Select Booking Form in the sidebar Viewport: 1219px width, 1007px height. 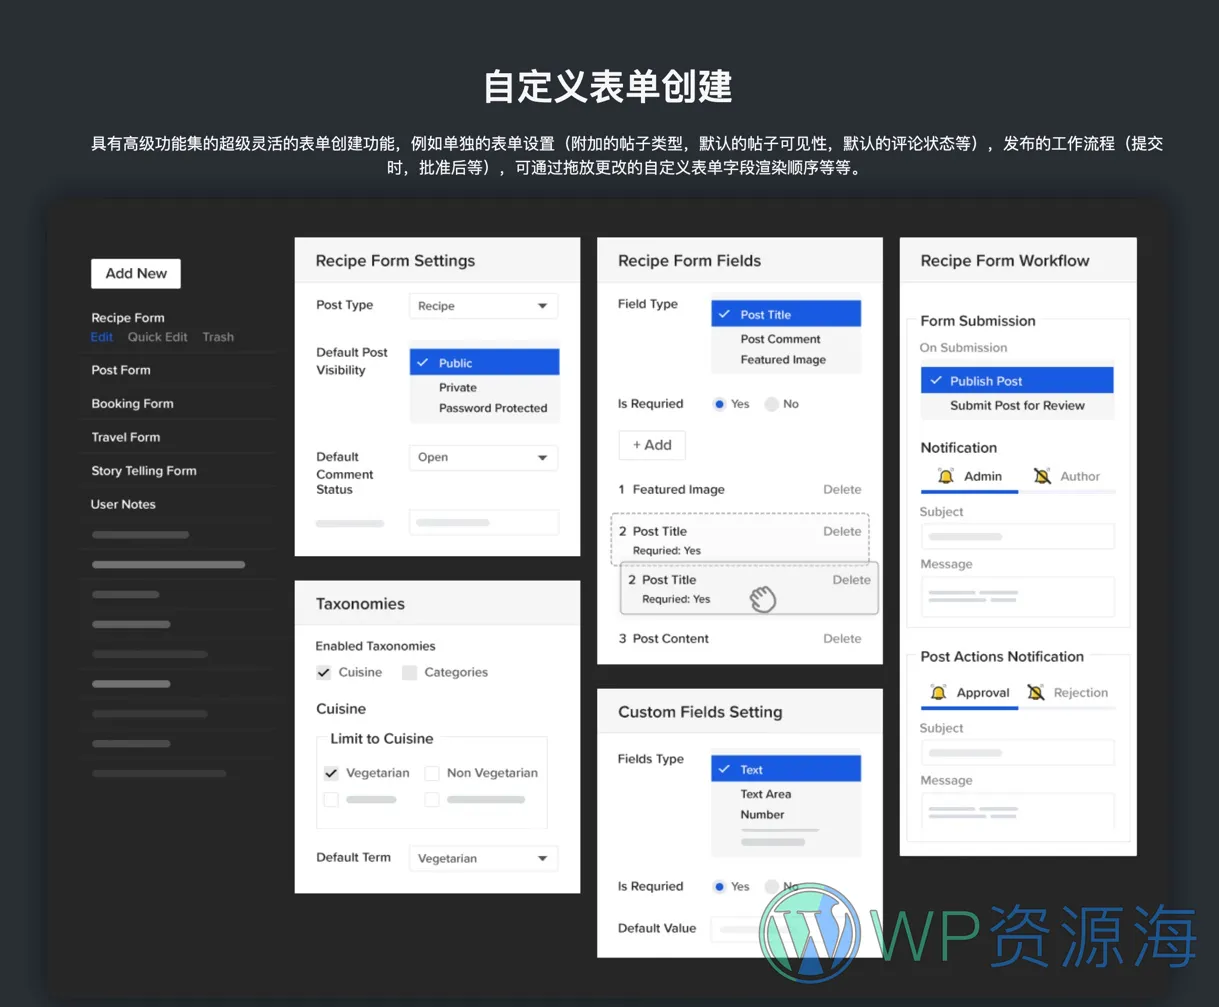(x=132, y=403)
